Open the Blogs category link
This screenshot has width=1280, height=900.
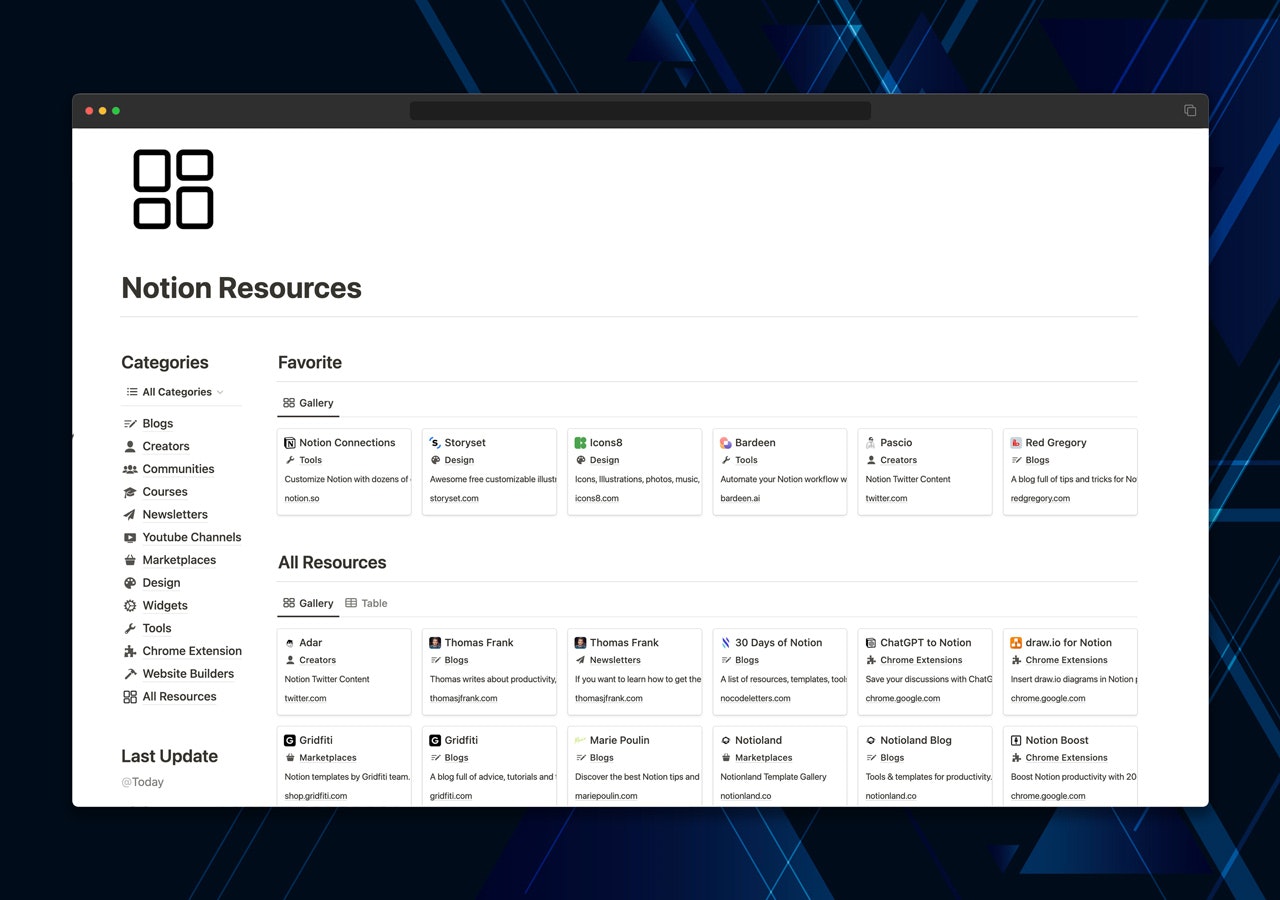point(158,424)
